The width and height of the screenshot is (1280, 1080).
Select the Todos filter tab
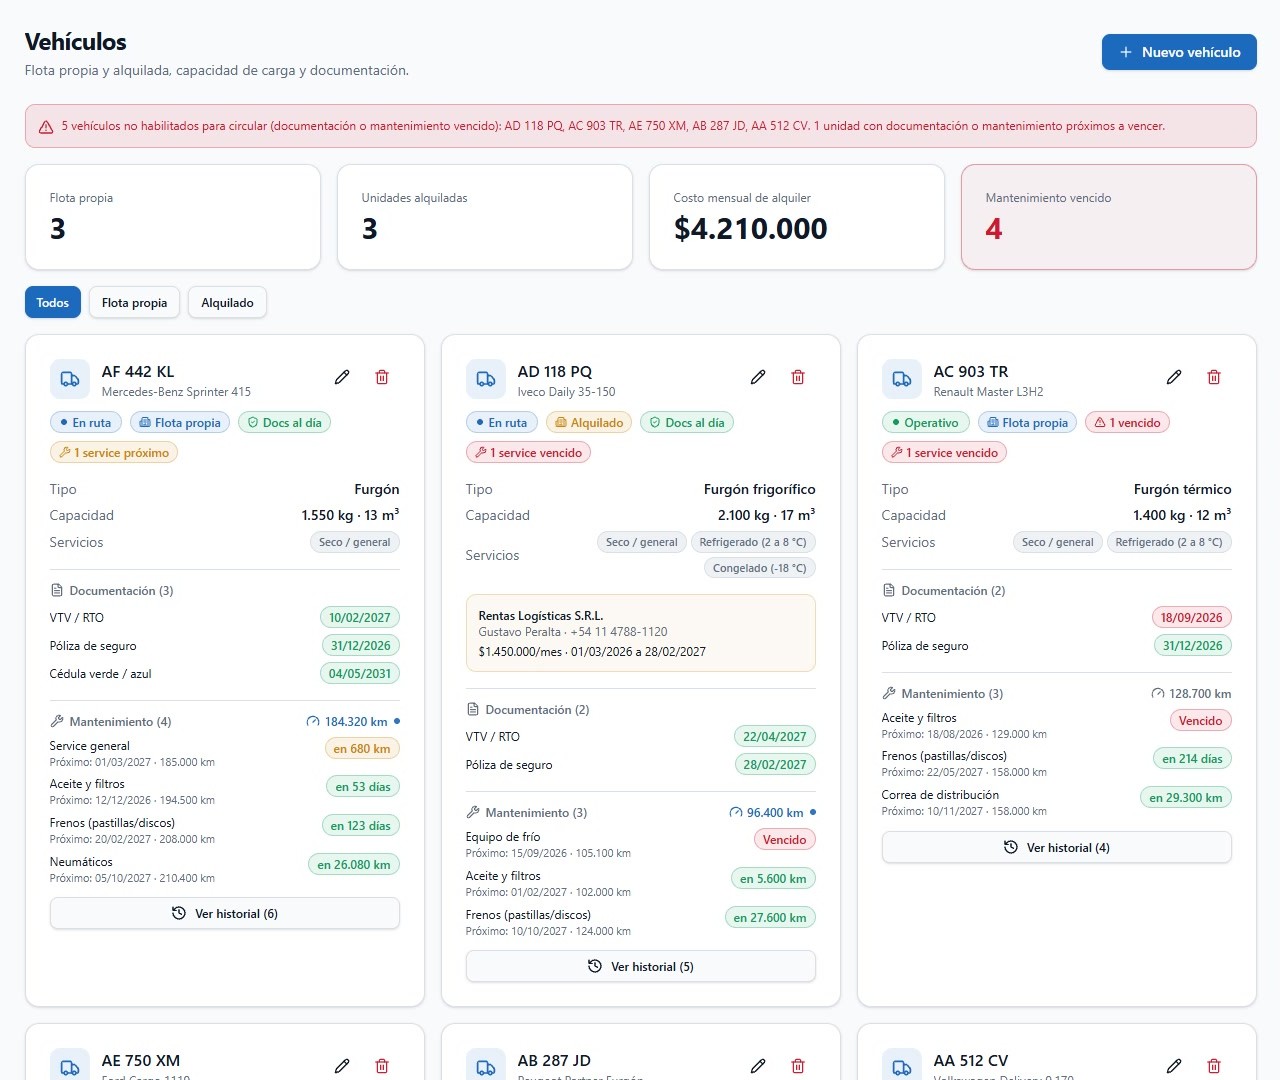tap(53, 303)
